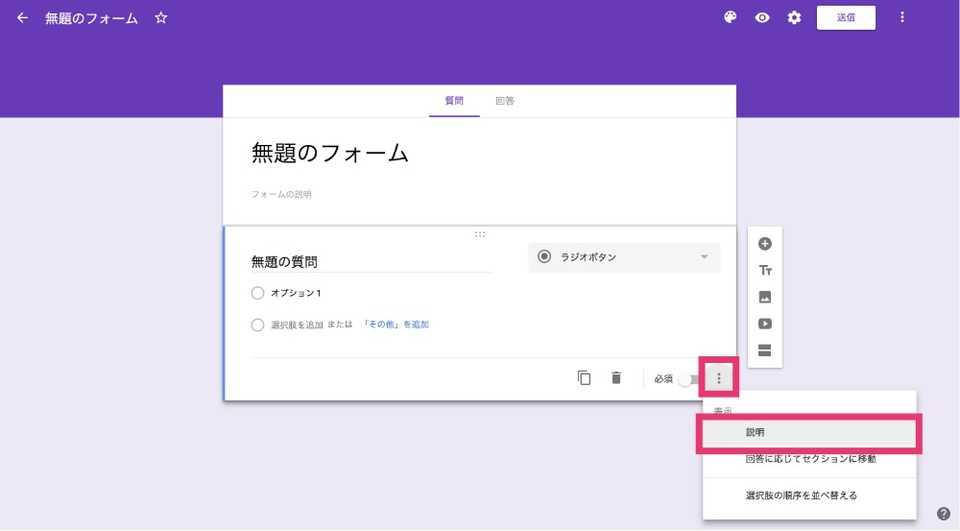This screenshot has height=531, width=960.
Task: Click the 送信 send button
Action: pos(846,18)
